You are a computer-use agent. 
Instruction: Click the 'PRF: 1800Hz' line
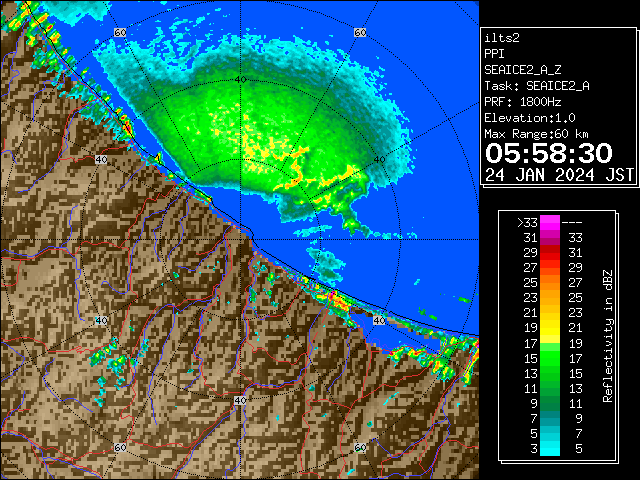point(523,102)
